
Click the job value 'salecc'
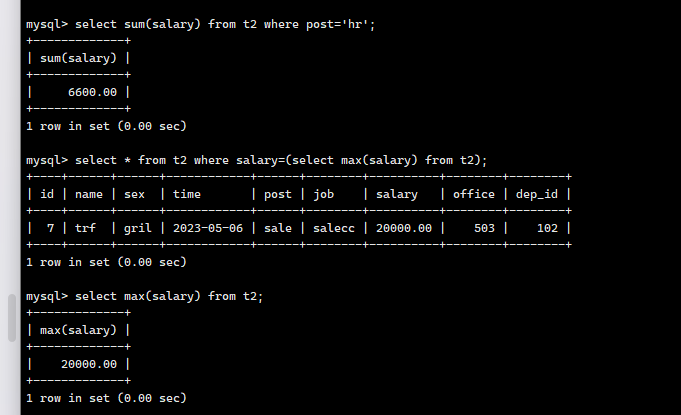pyautogui.click(x=334, y=228)
